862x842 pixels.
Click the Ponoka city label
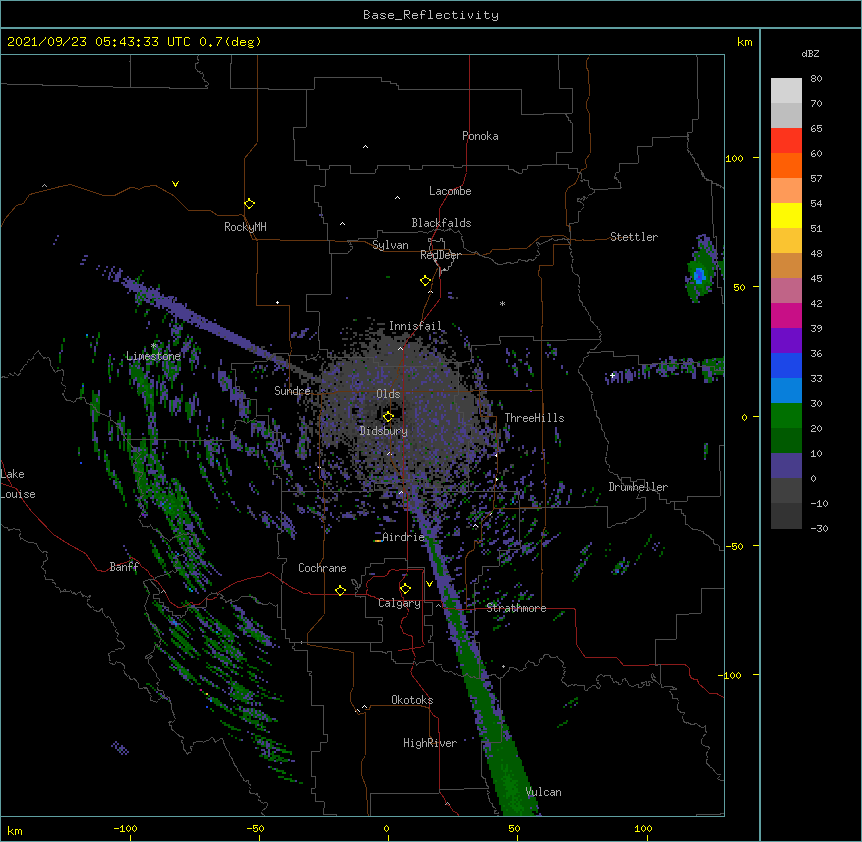480,136
